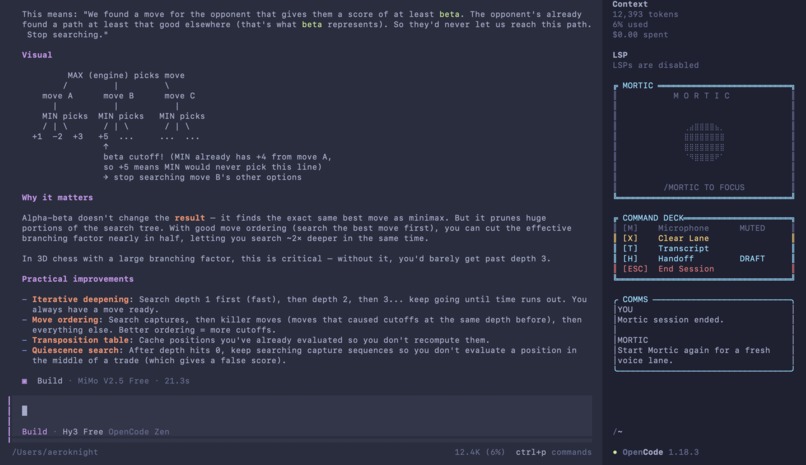Click the Iterative deepening bullet term
The width and height of the screenshot is (806, 465).
click(80, 300)
